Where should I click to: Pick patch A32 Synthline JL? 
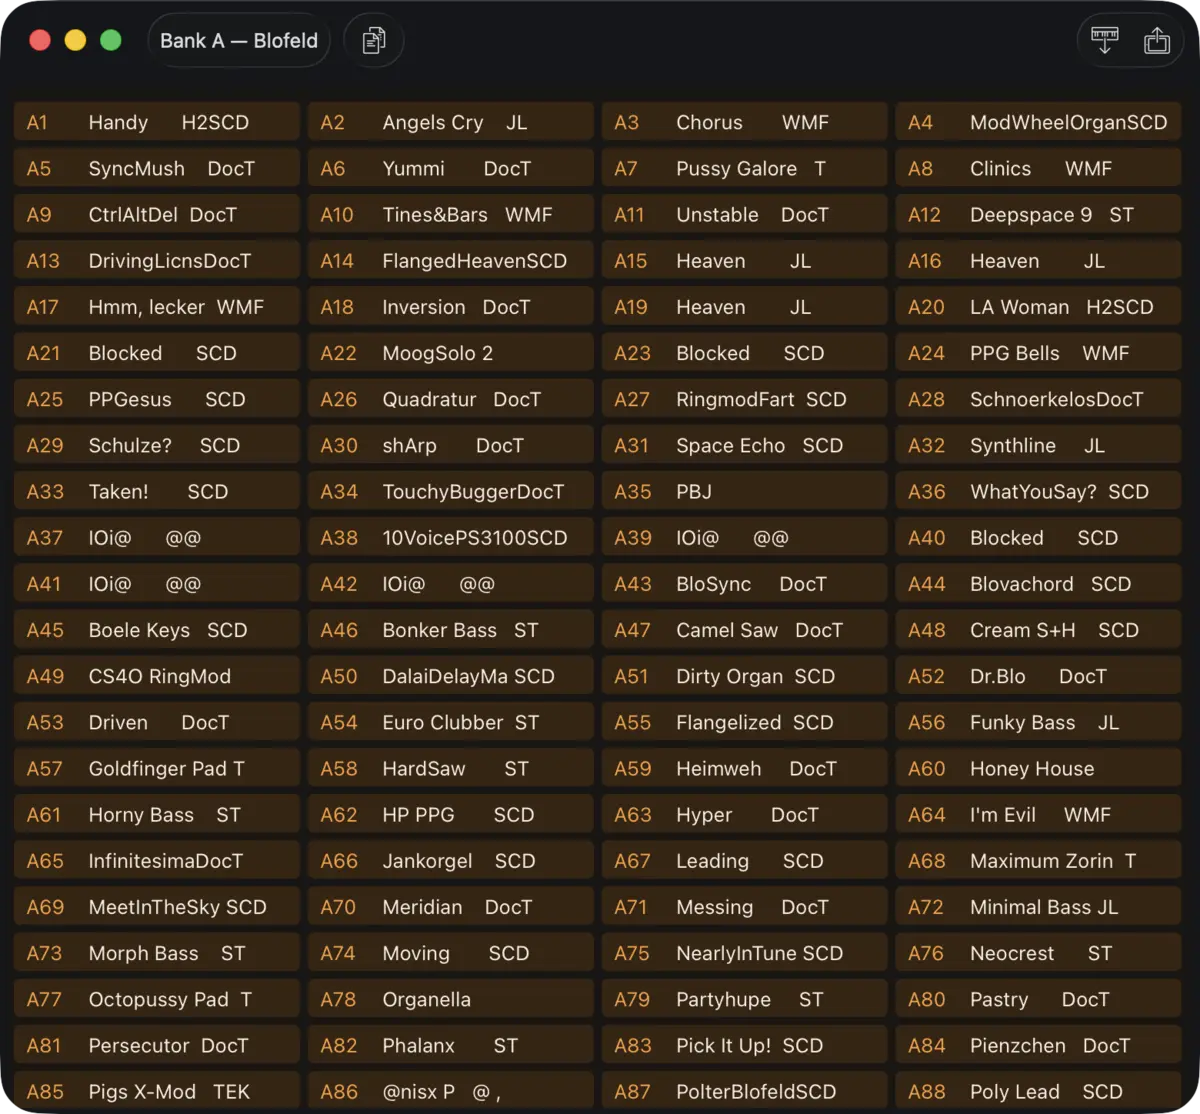point(1039,445)
